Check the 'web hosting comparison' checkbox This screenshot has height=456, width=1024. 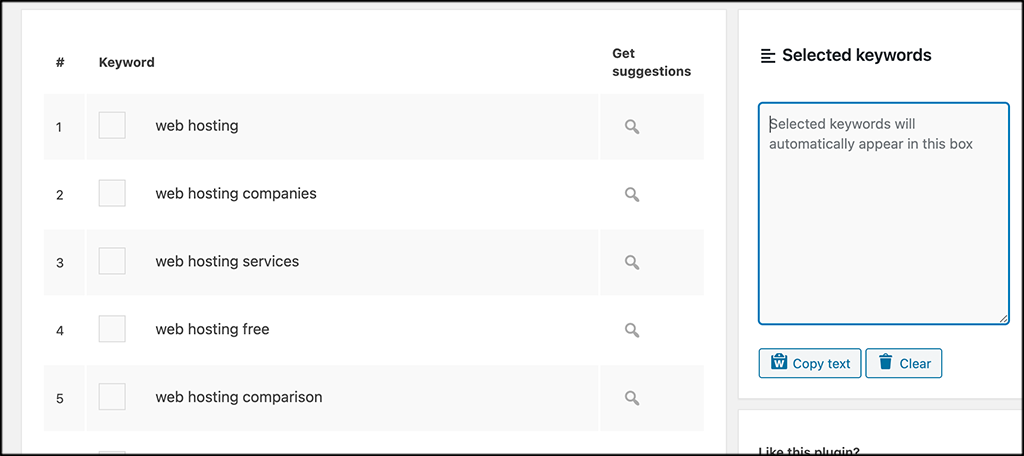pyautogui.click(x=112, y=397)
